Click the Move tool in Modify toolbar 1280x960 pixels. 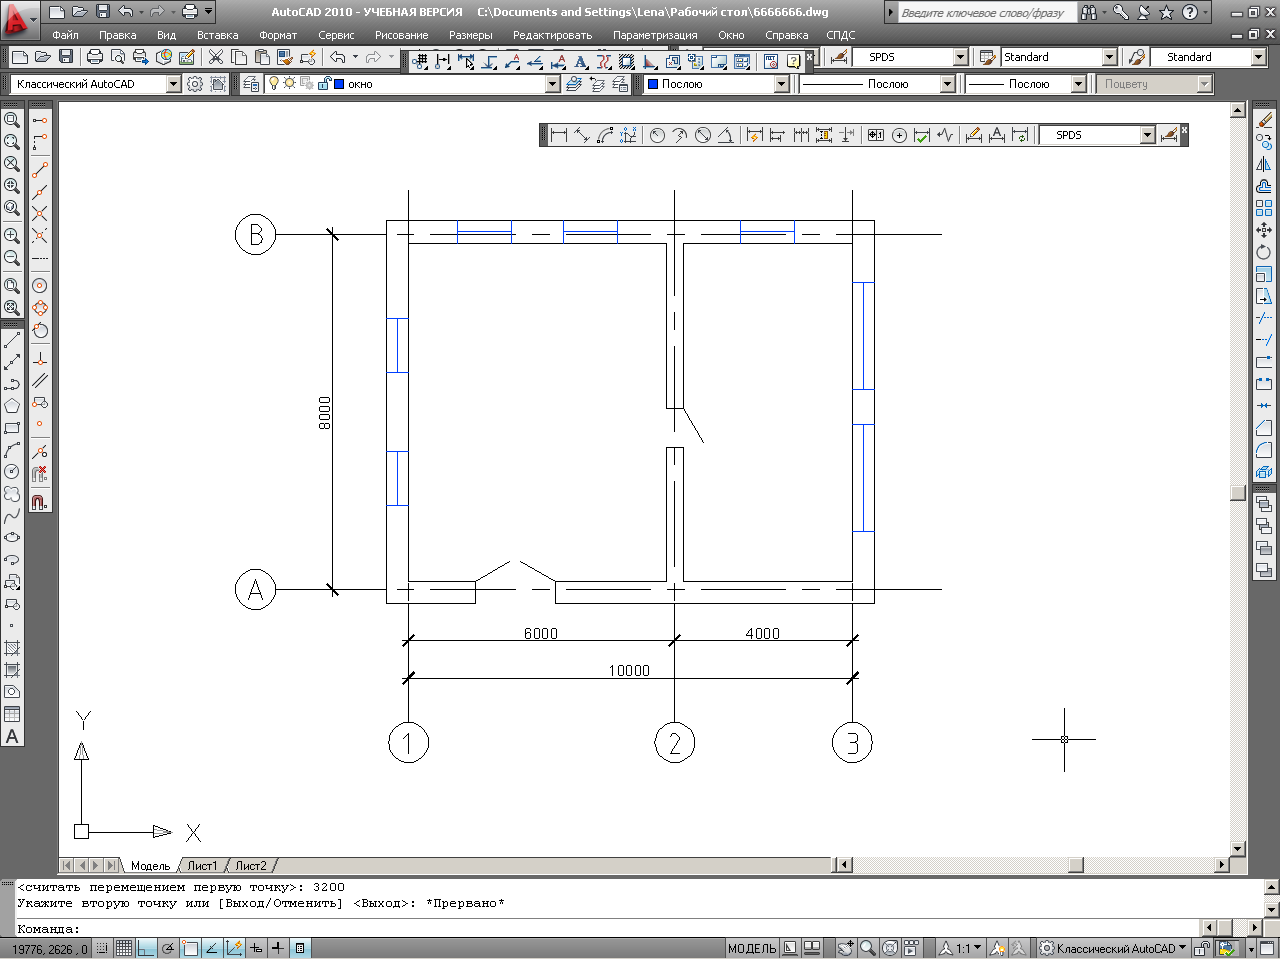coord(1264,230)
